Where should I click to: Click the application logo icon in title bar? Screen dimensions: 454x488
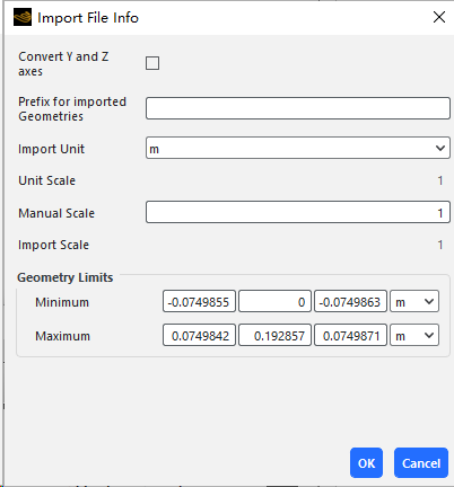click(22, 17)
